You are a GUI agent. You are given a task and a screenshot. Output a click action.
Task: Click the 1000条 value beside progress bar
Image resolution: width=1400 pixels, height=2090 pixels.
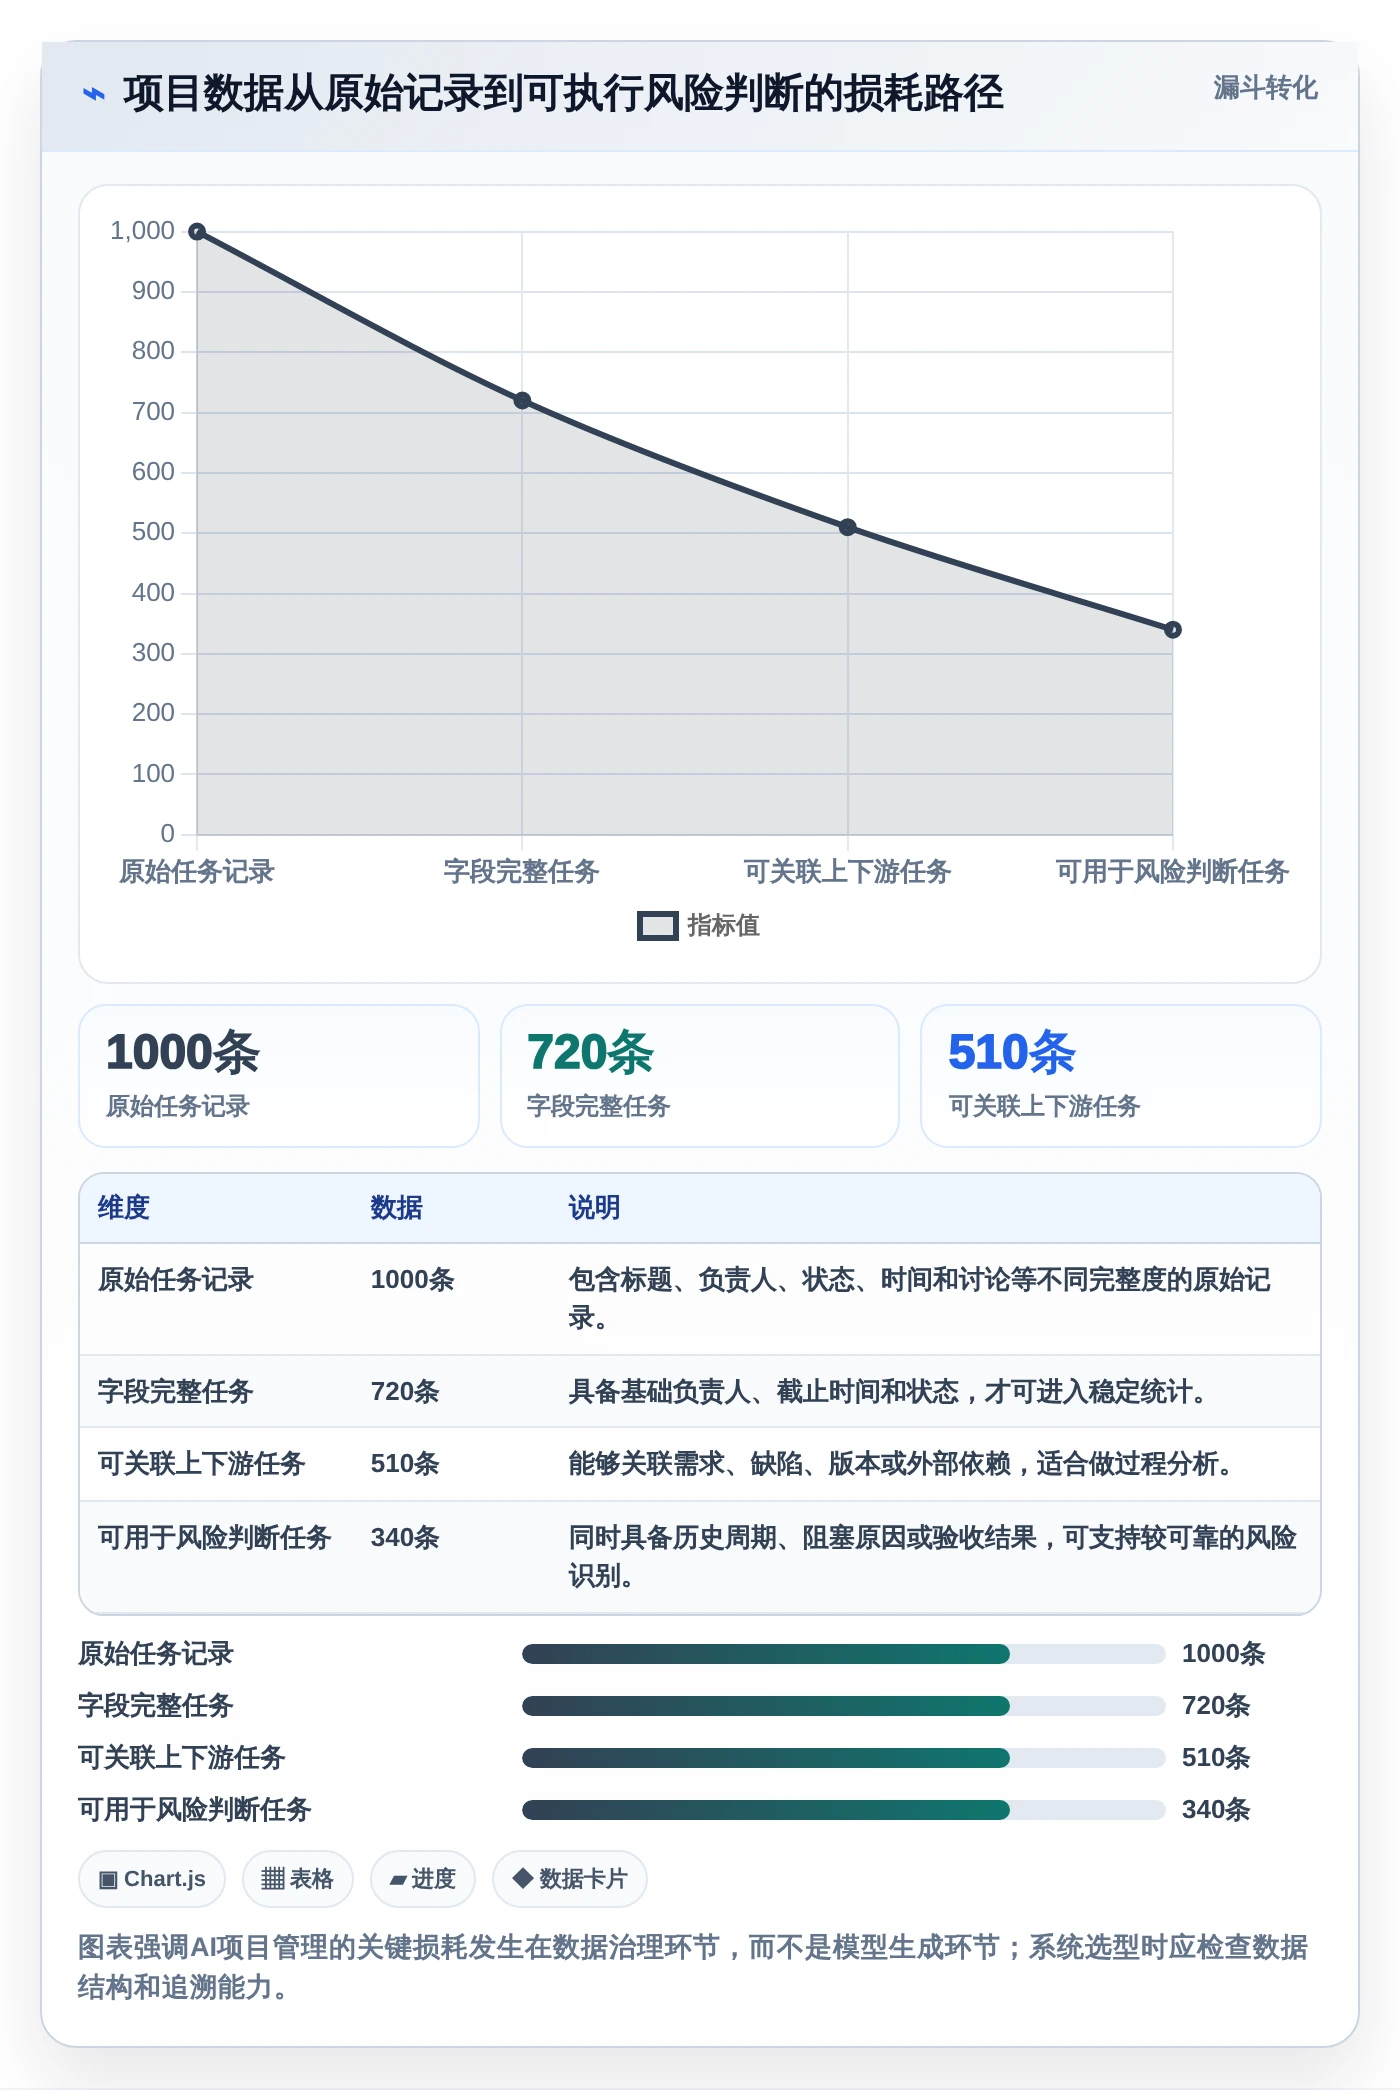click(x=1224, y=1654)
